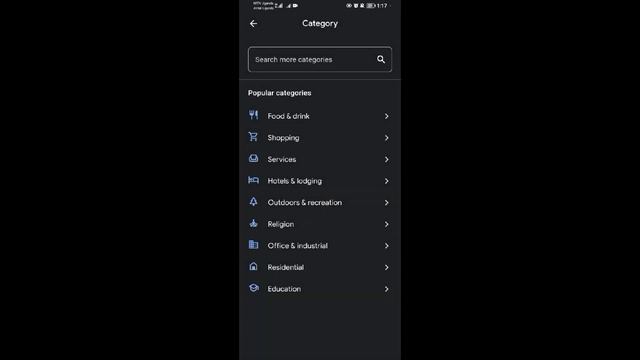Select the Outdoors & recreation label
Image resolution: width=640 pixels, height=360 pixels.
[304, 203]
